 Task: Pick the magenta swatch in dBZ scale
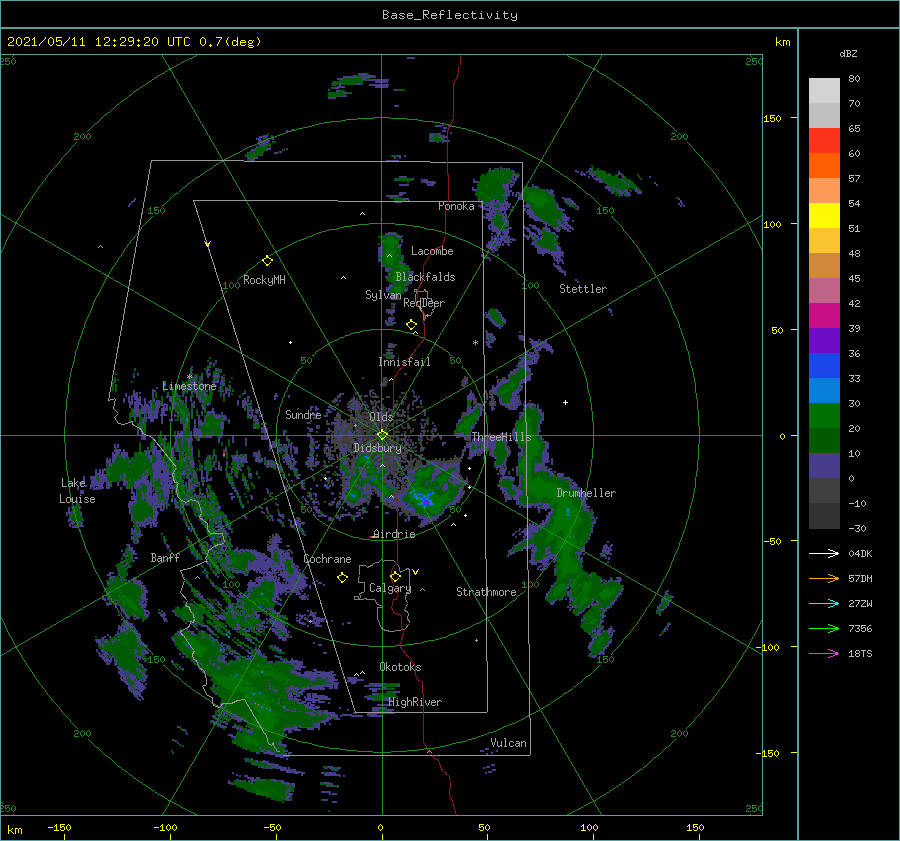824,315
